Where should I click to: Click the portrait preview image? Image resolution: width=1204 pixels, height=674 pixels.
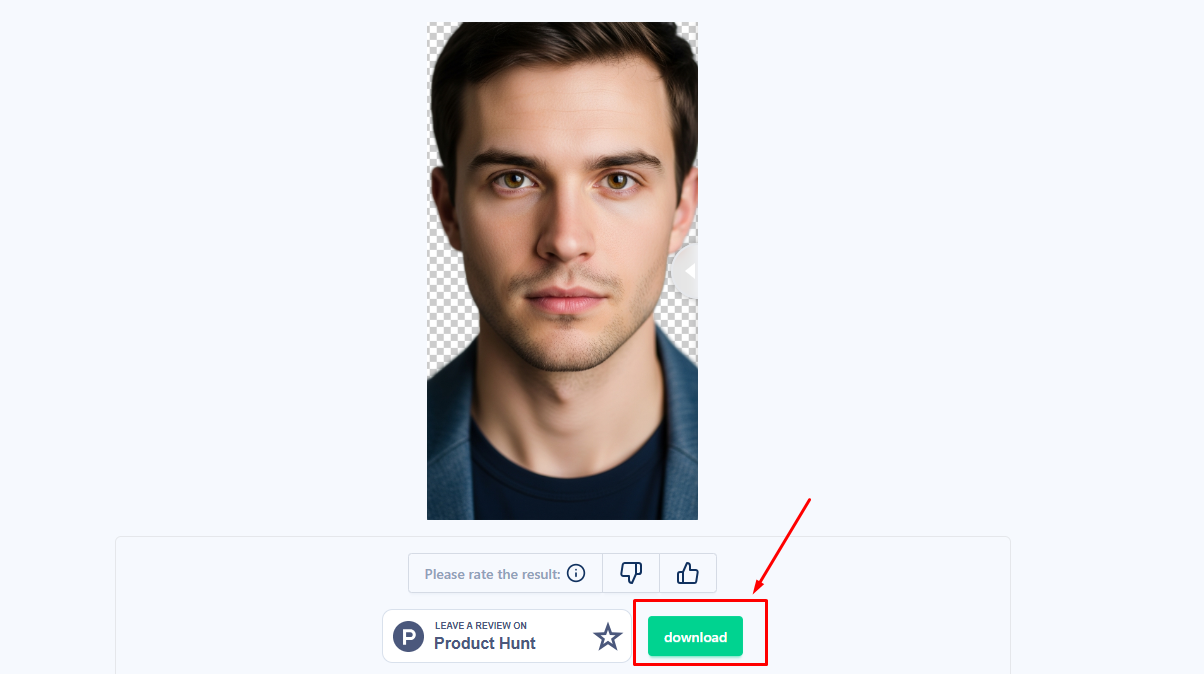562,271
